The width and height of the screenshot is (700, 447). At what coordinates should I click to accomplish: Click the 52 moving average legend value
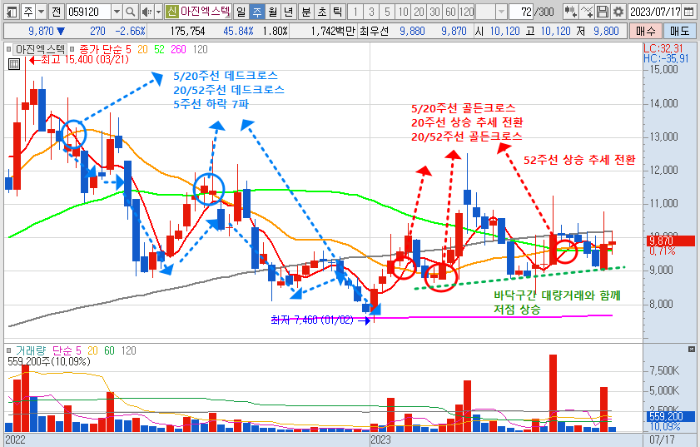(159, 49)
